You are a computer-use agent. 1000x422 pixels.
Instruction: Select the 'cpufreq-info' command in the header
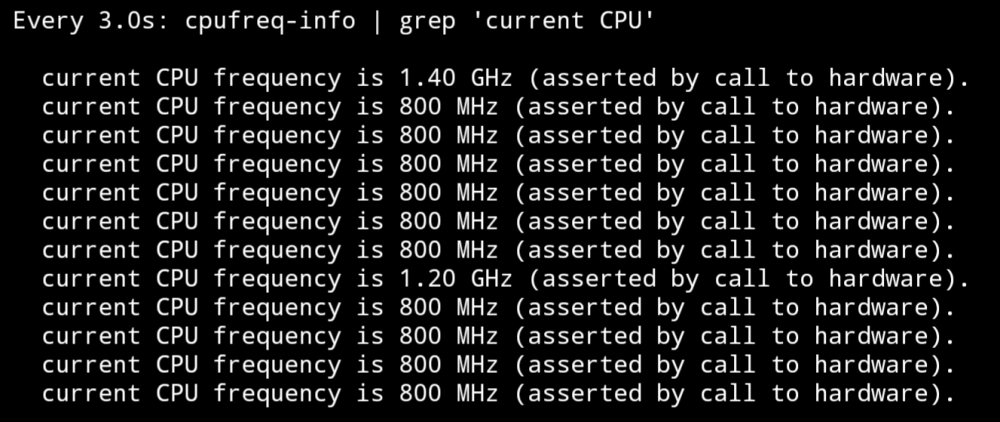[x=270, y=22]
